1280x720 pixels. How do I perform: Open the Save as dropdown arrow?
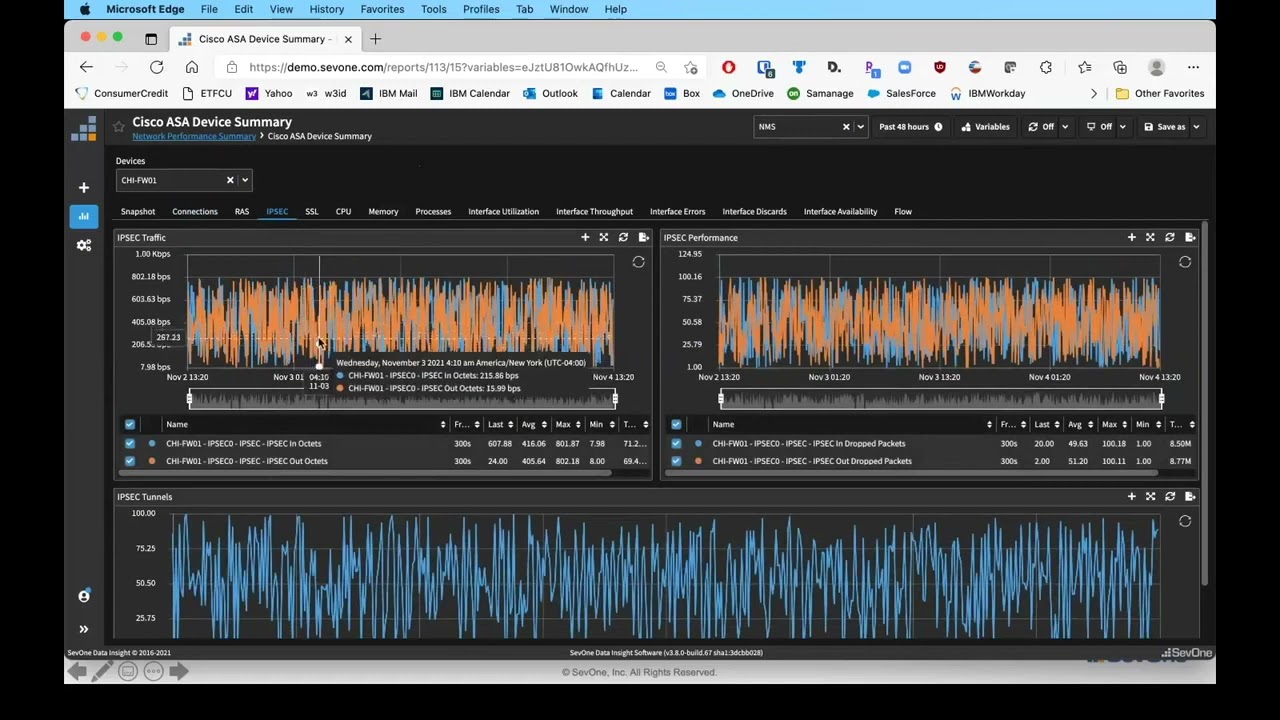point(1196,127)
